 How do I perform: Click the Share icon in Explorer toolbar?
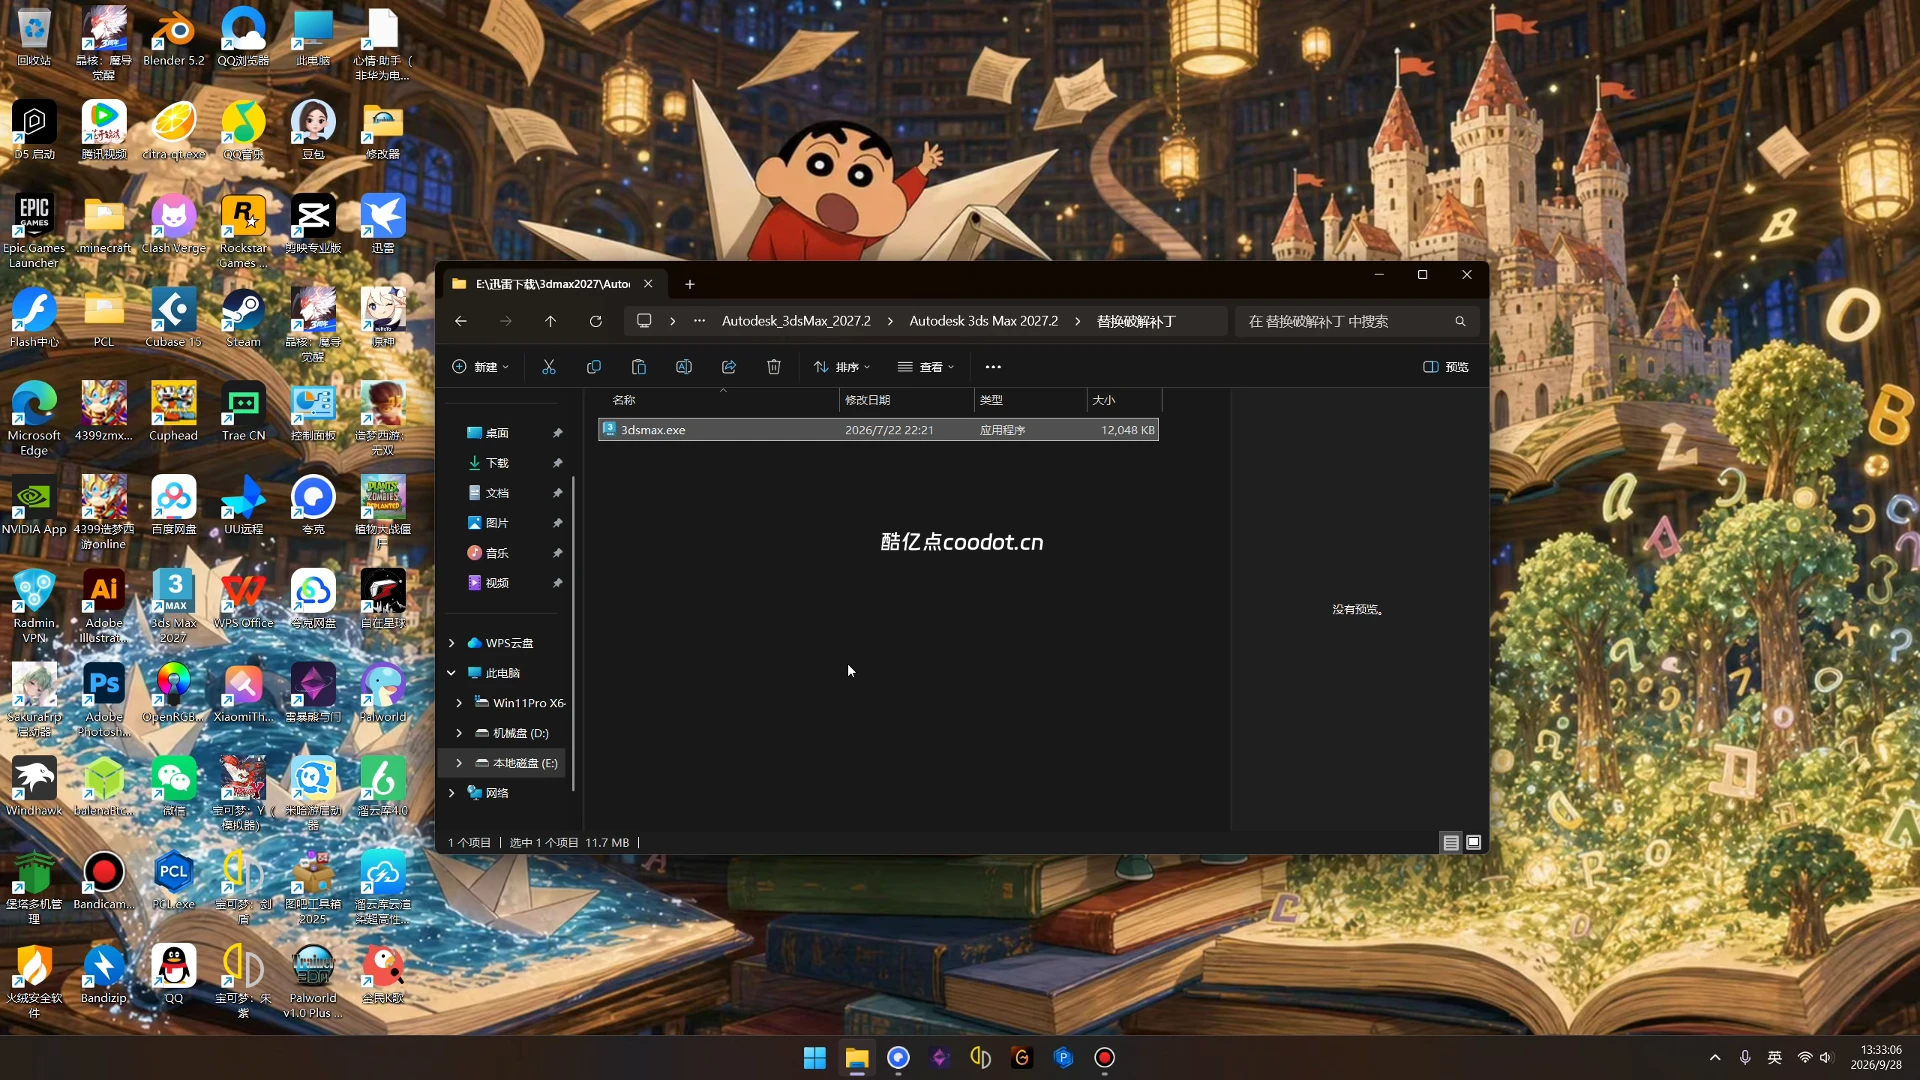(x=729, y=367)
